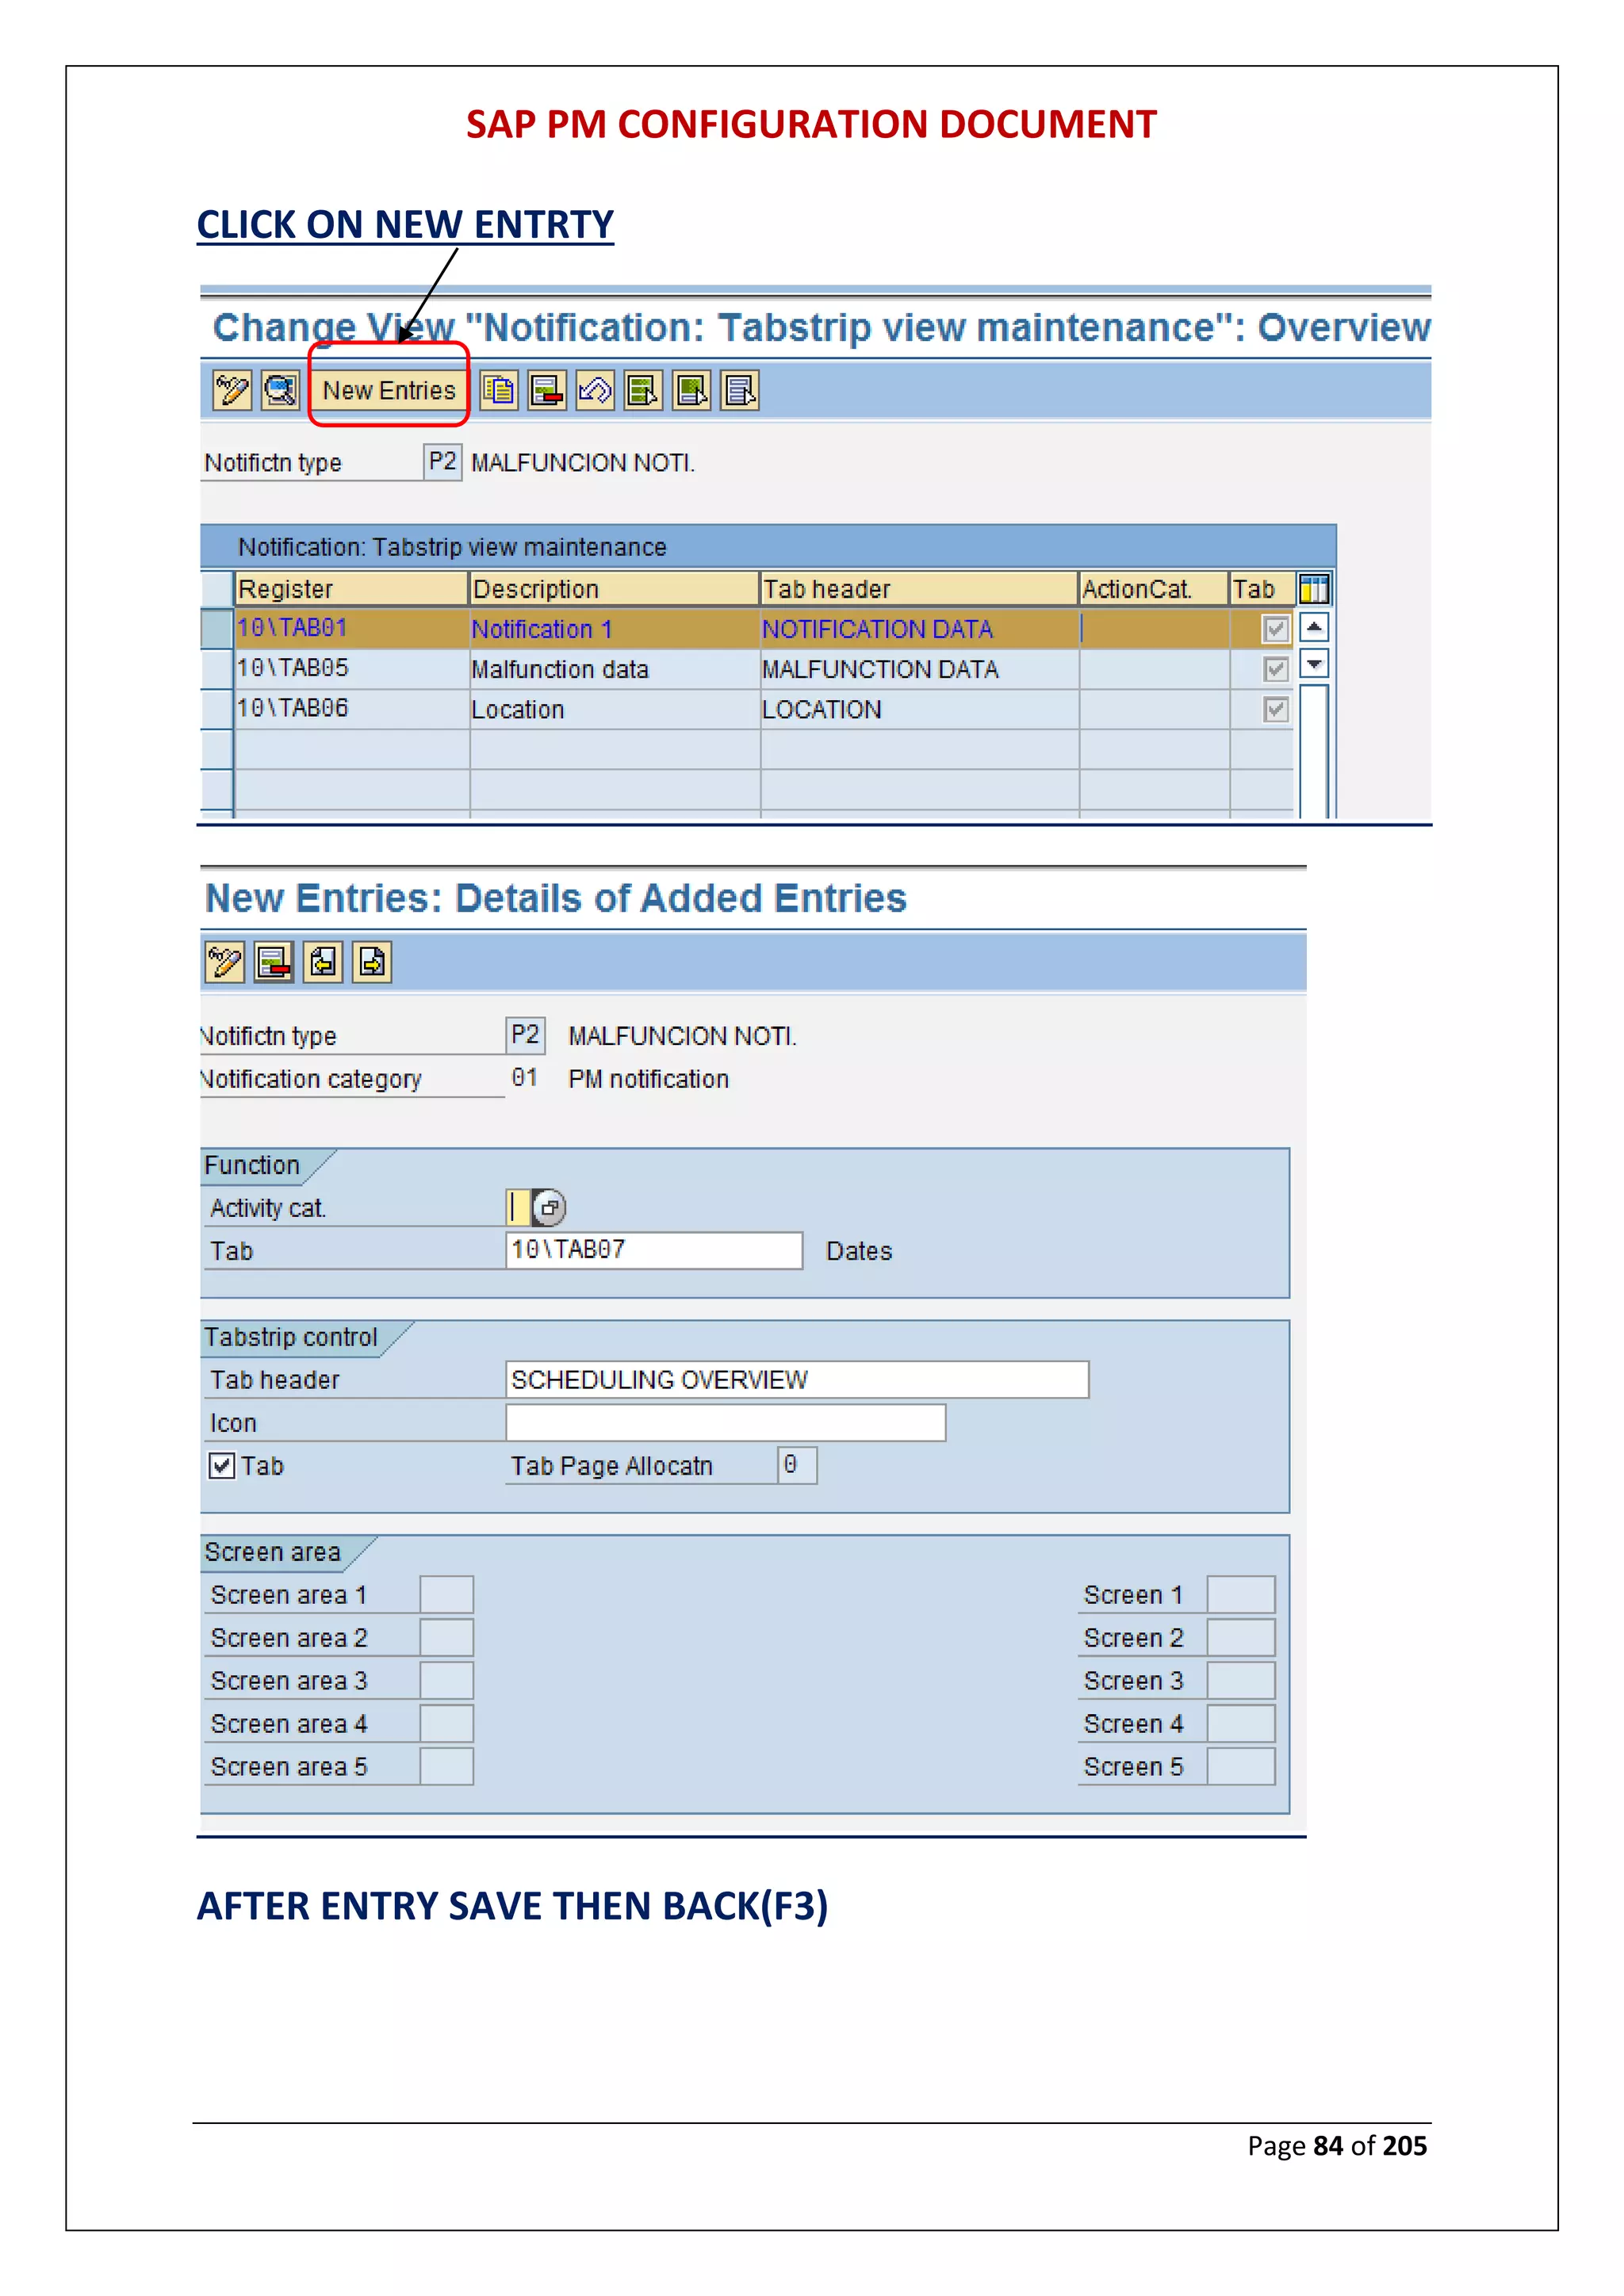Click the New Entries button
Viewport: 1624px width, 2296px height.
(x=388, y=390)
